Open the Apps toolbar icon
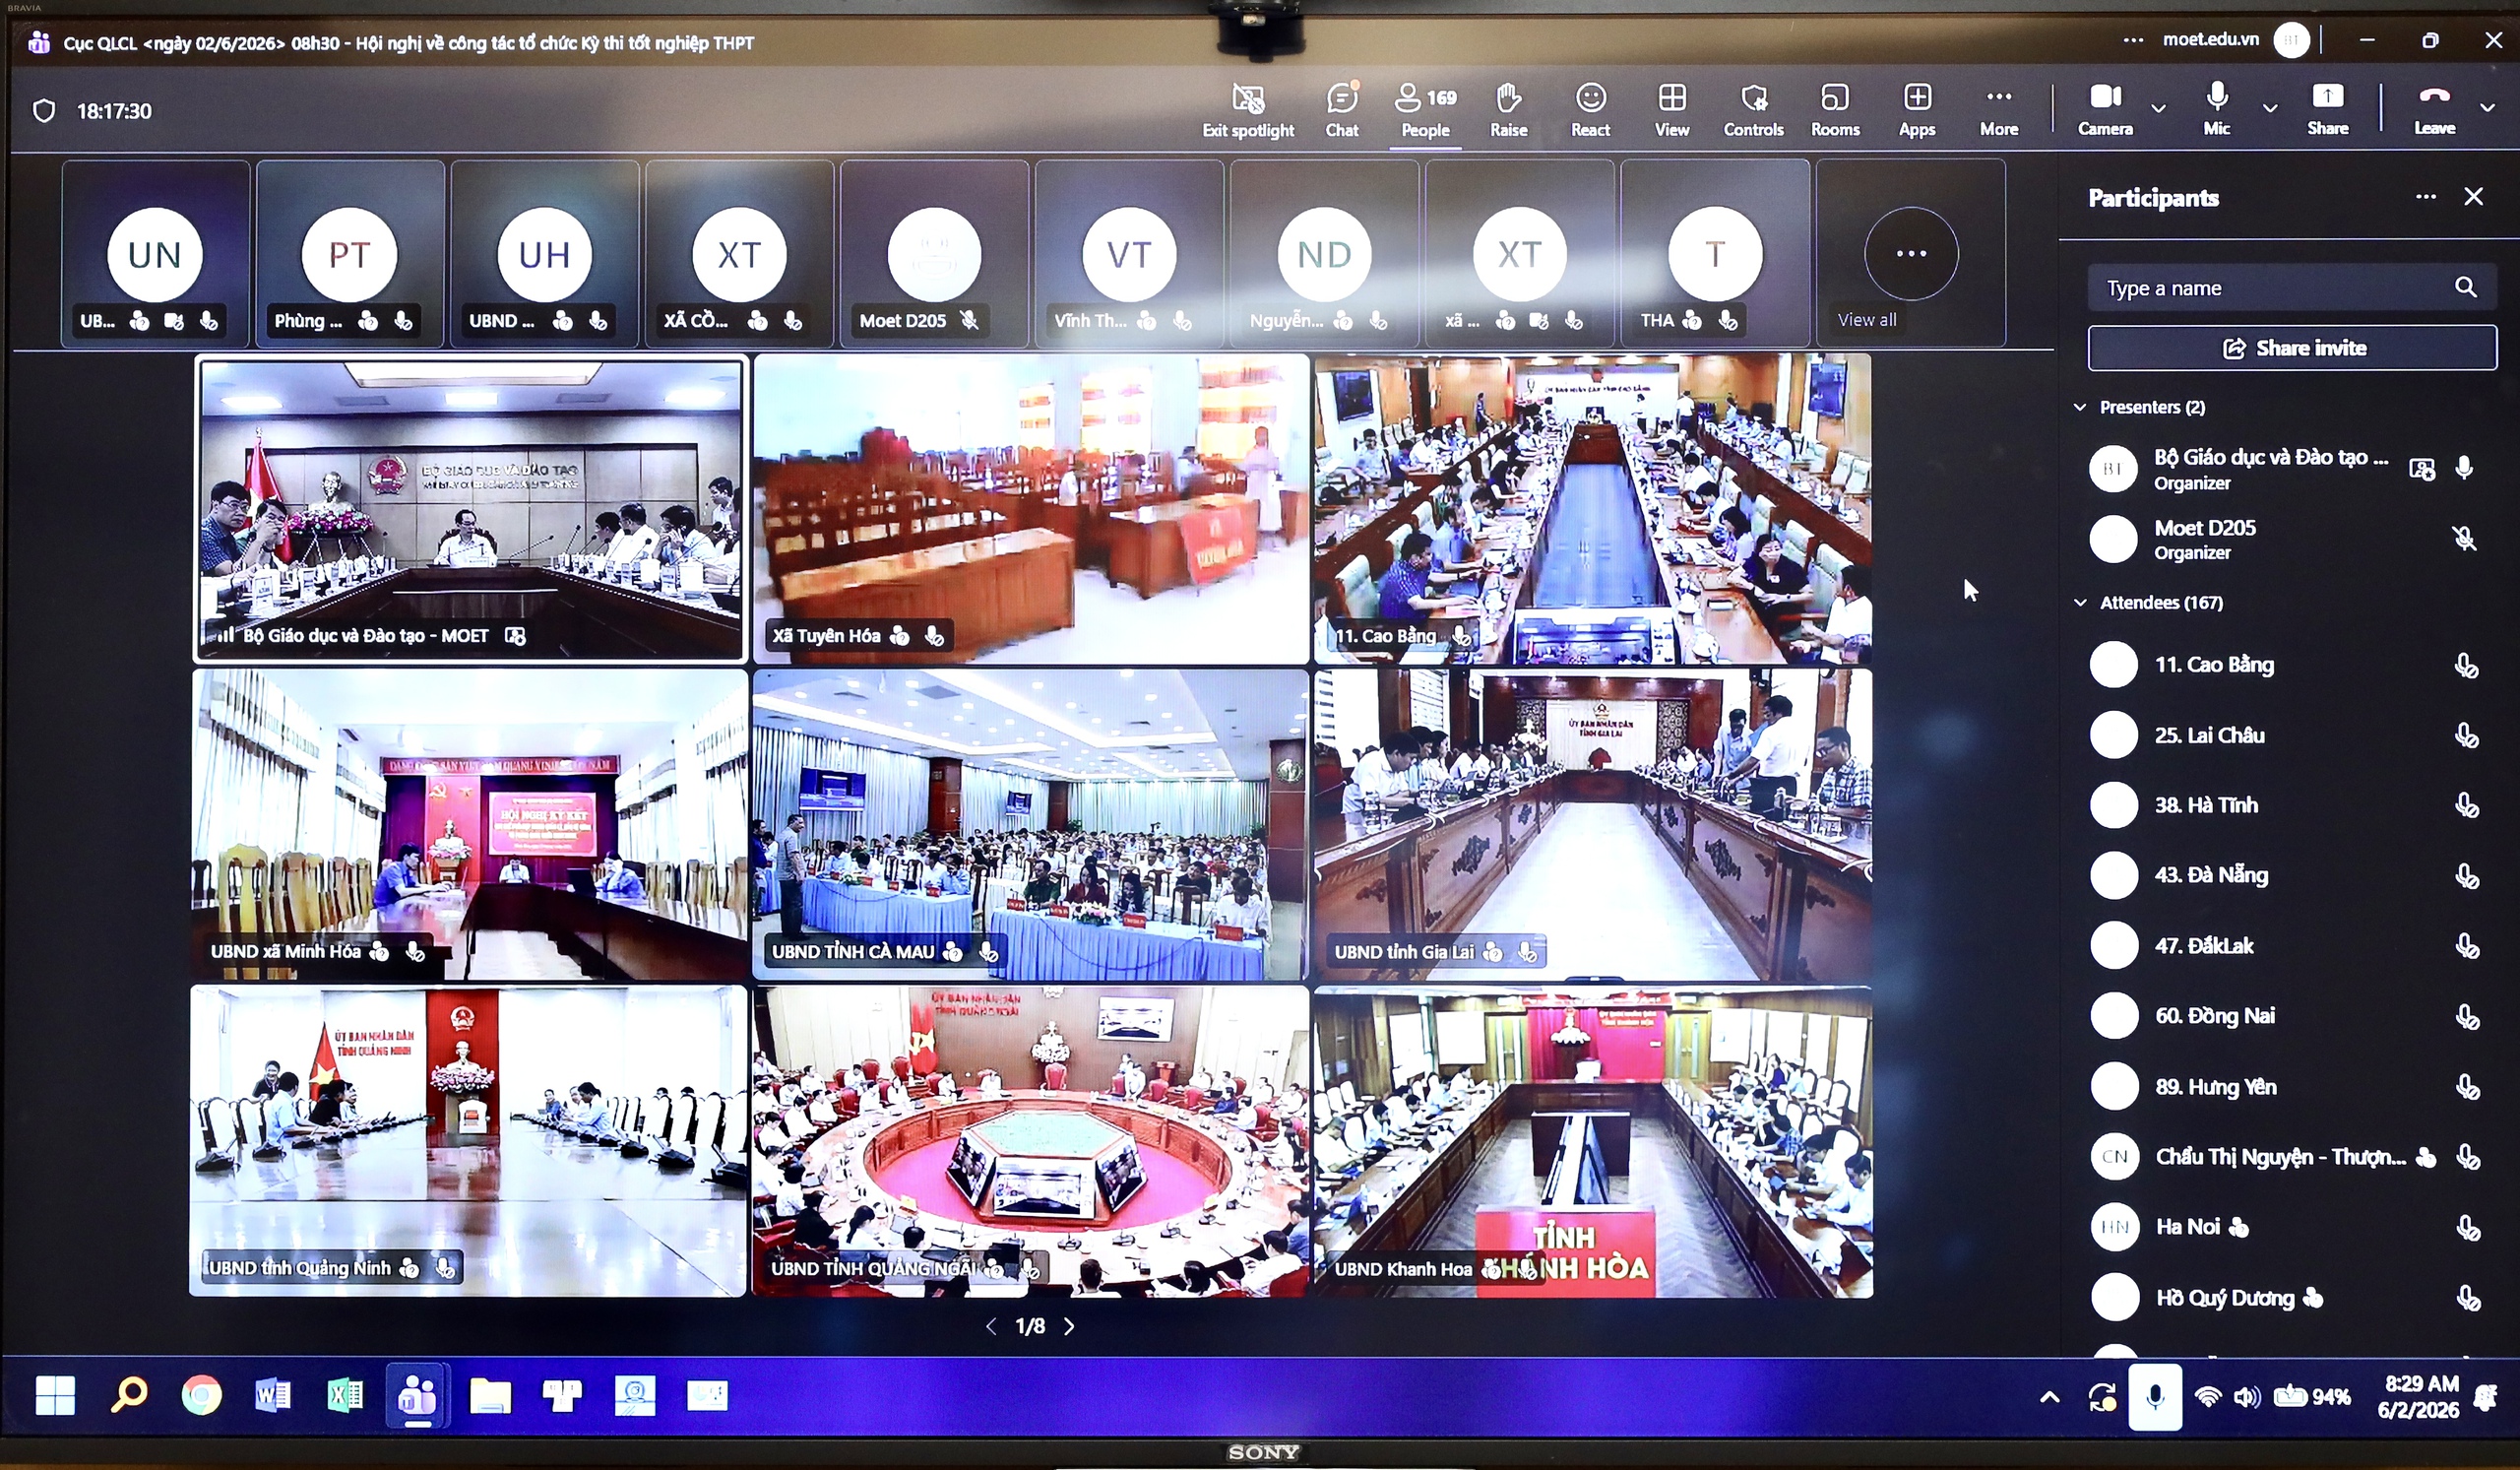The height and width of the screenshot is (1470, 2520). [x=1917, y=109]
